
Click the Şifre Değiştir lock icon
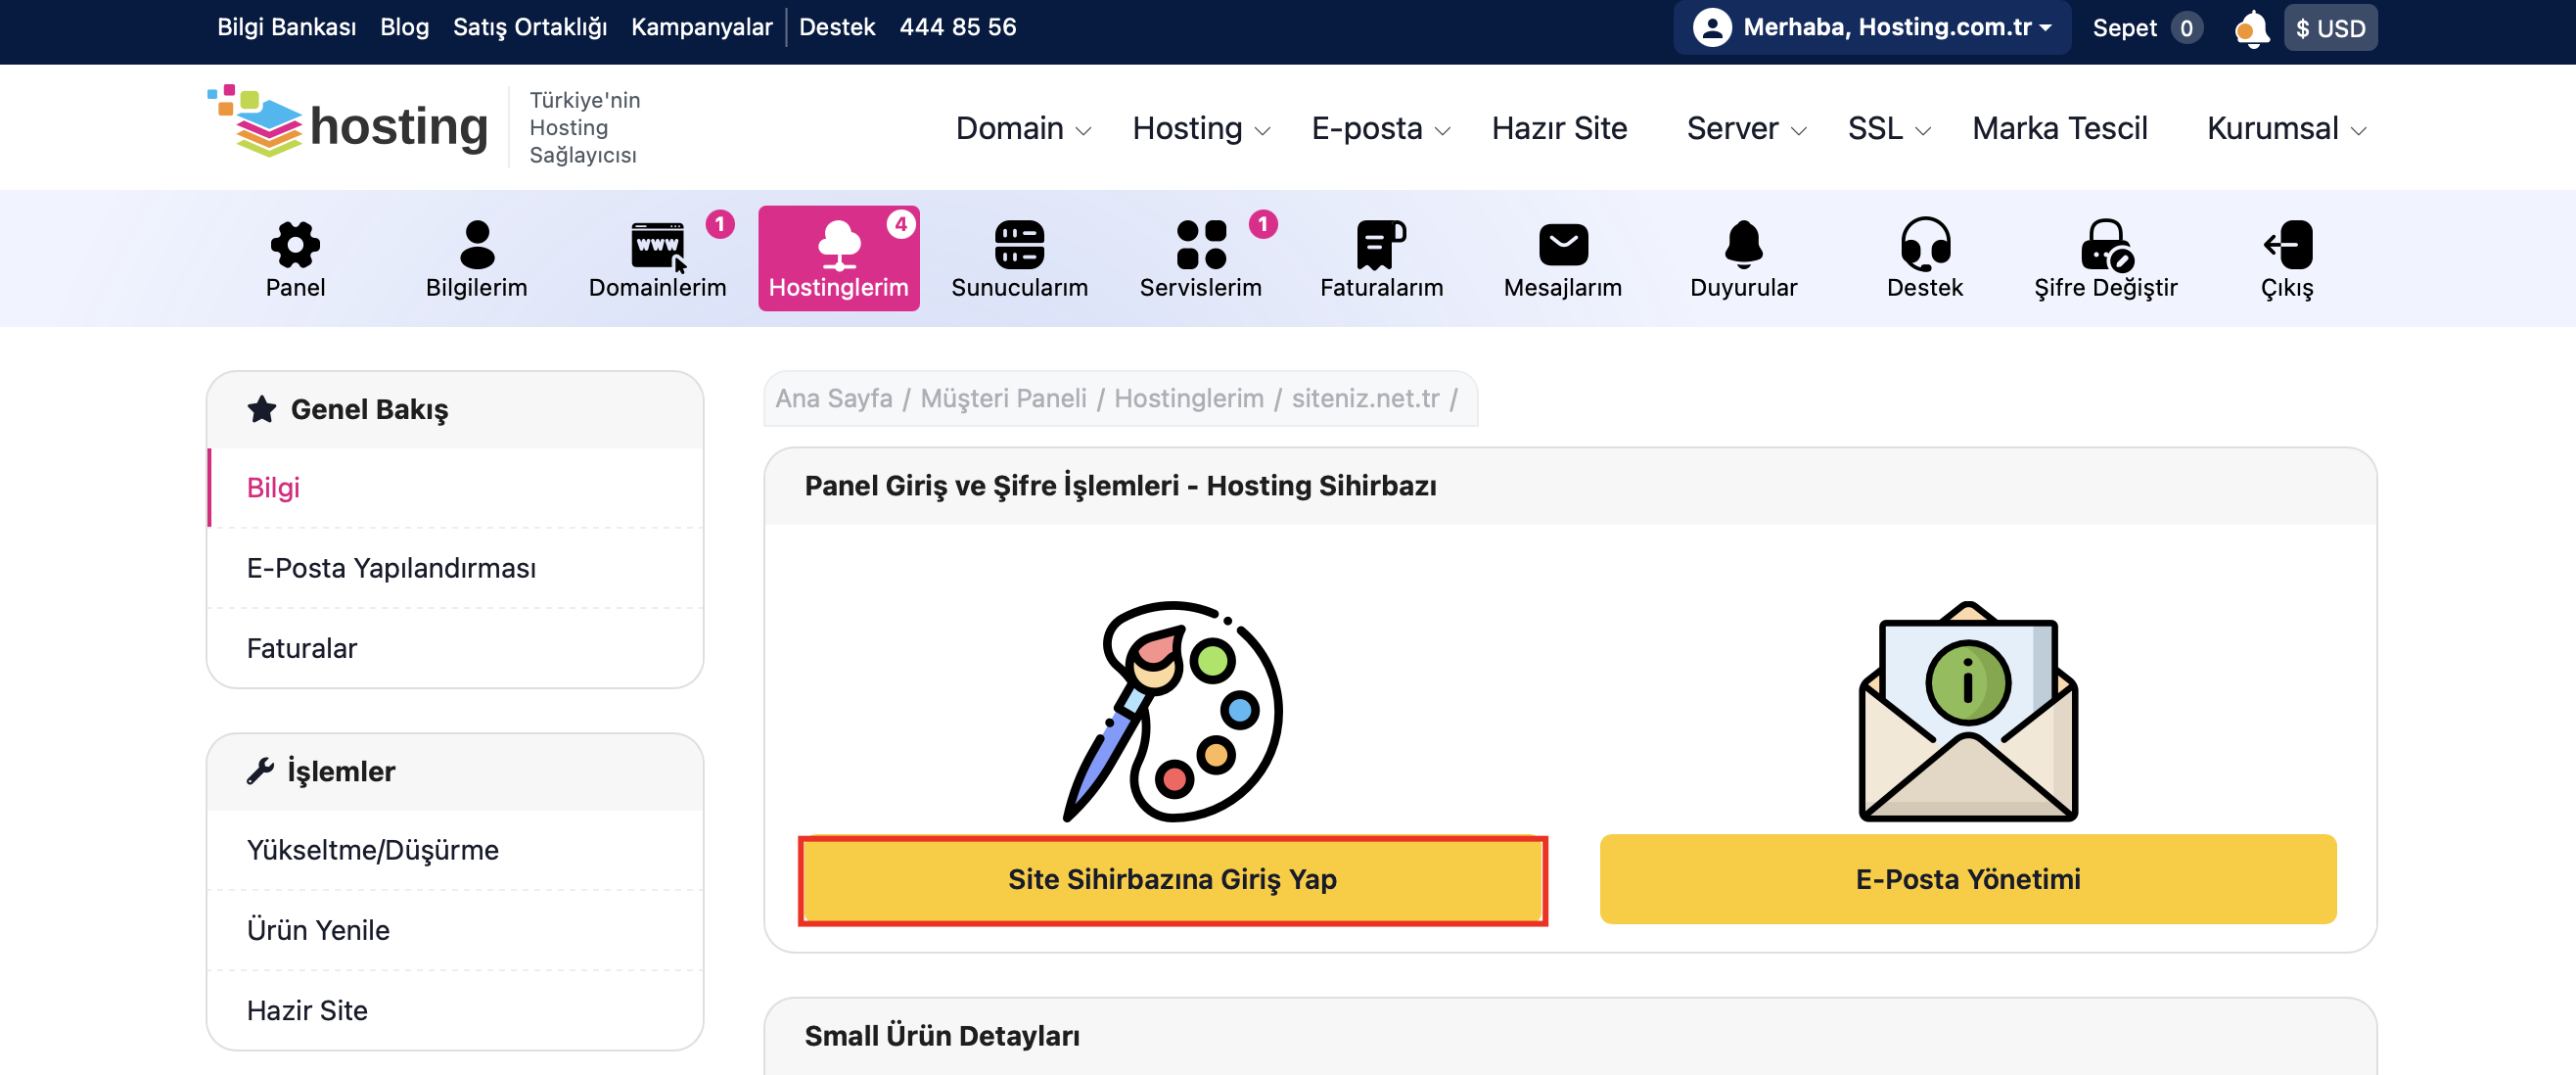coord(2105,244)
